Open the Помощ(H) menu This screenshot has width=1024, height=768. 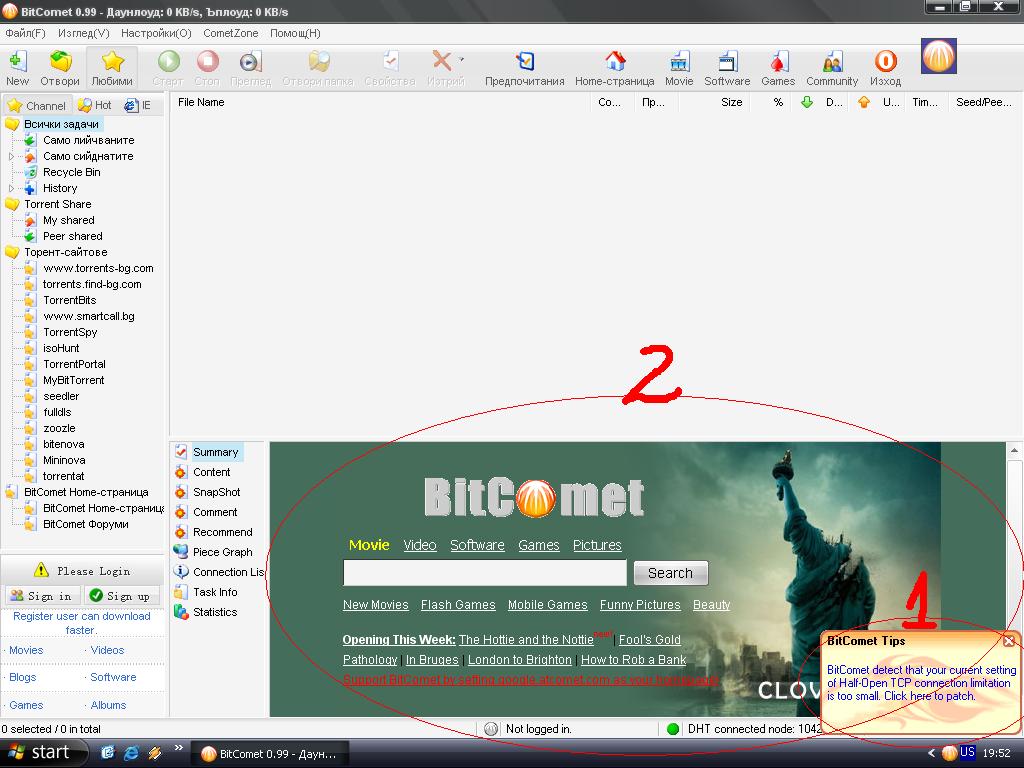pos(295,33)
